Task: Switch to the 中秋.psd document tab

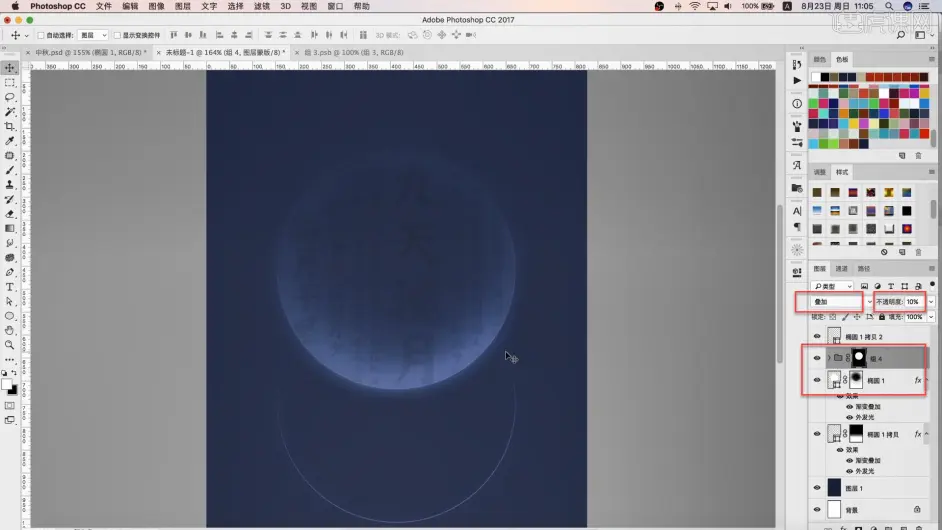Action: [x=91, y=52]
